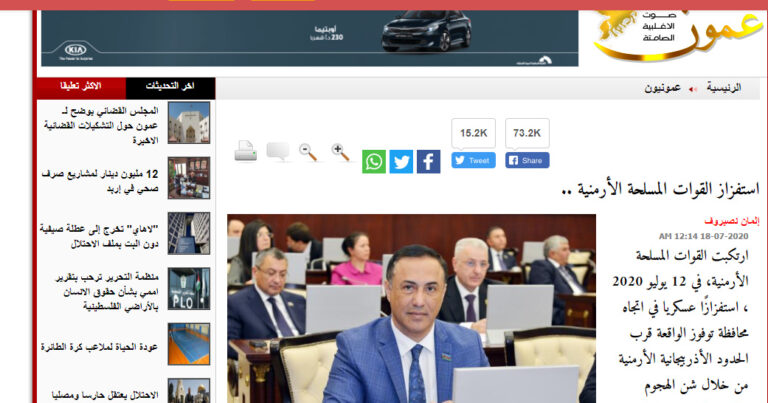Open comments via speech bubble icon
The width and height of the screenshot is (768, 403).
point(278,151)
